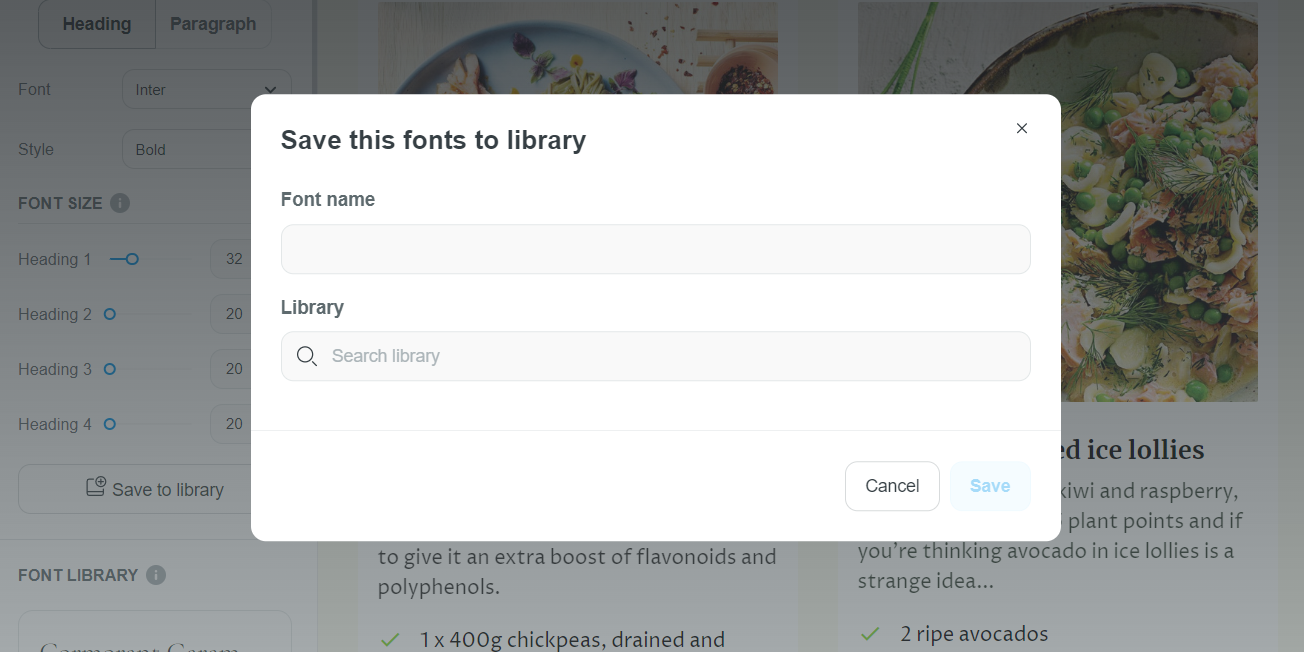
Task: Cancel saving the fonts
Action: click(x=892, y=486)
